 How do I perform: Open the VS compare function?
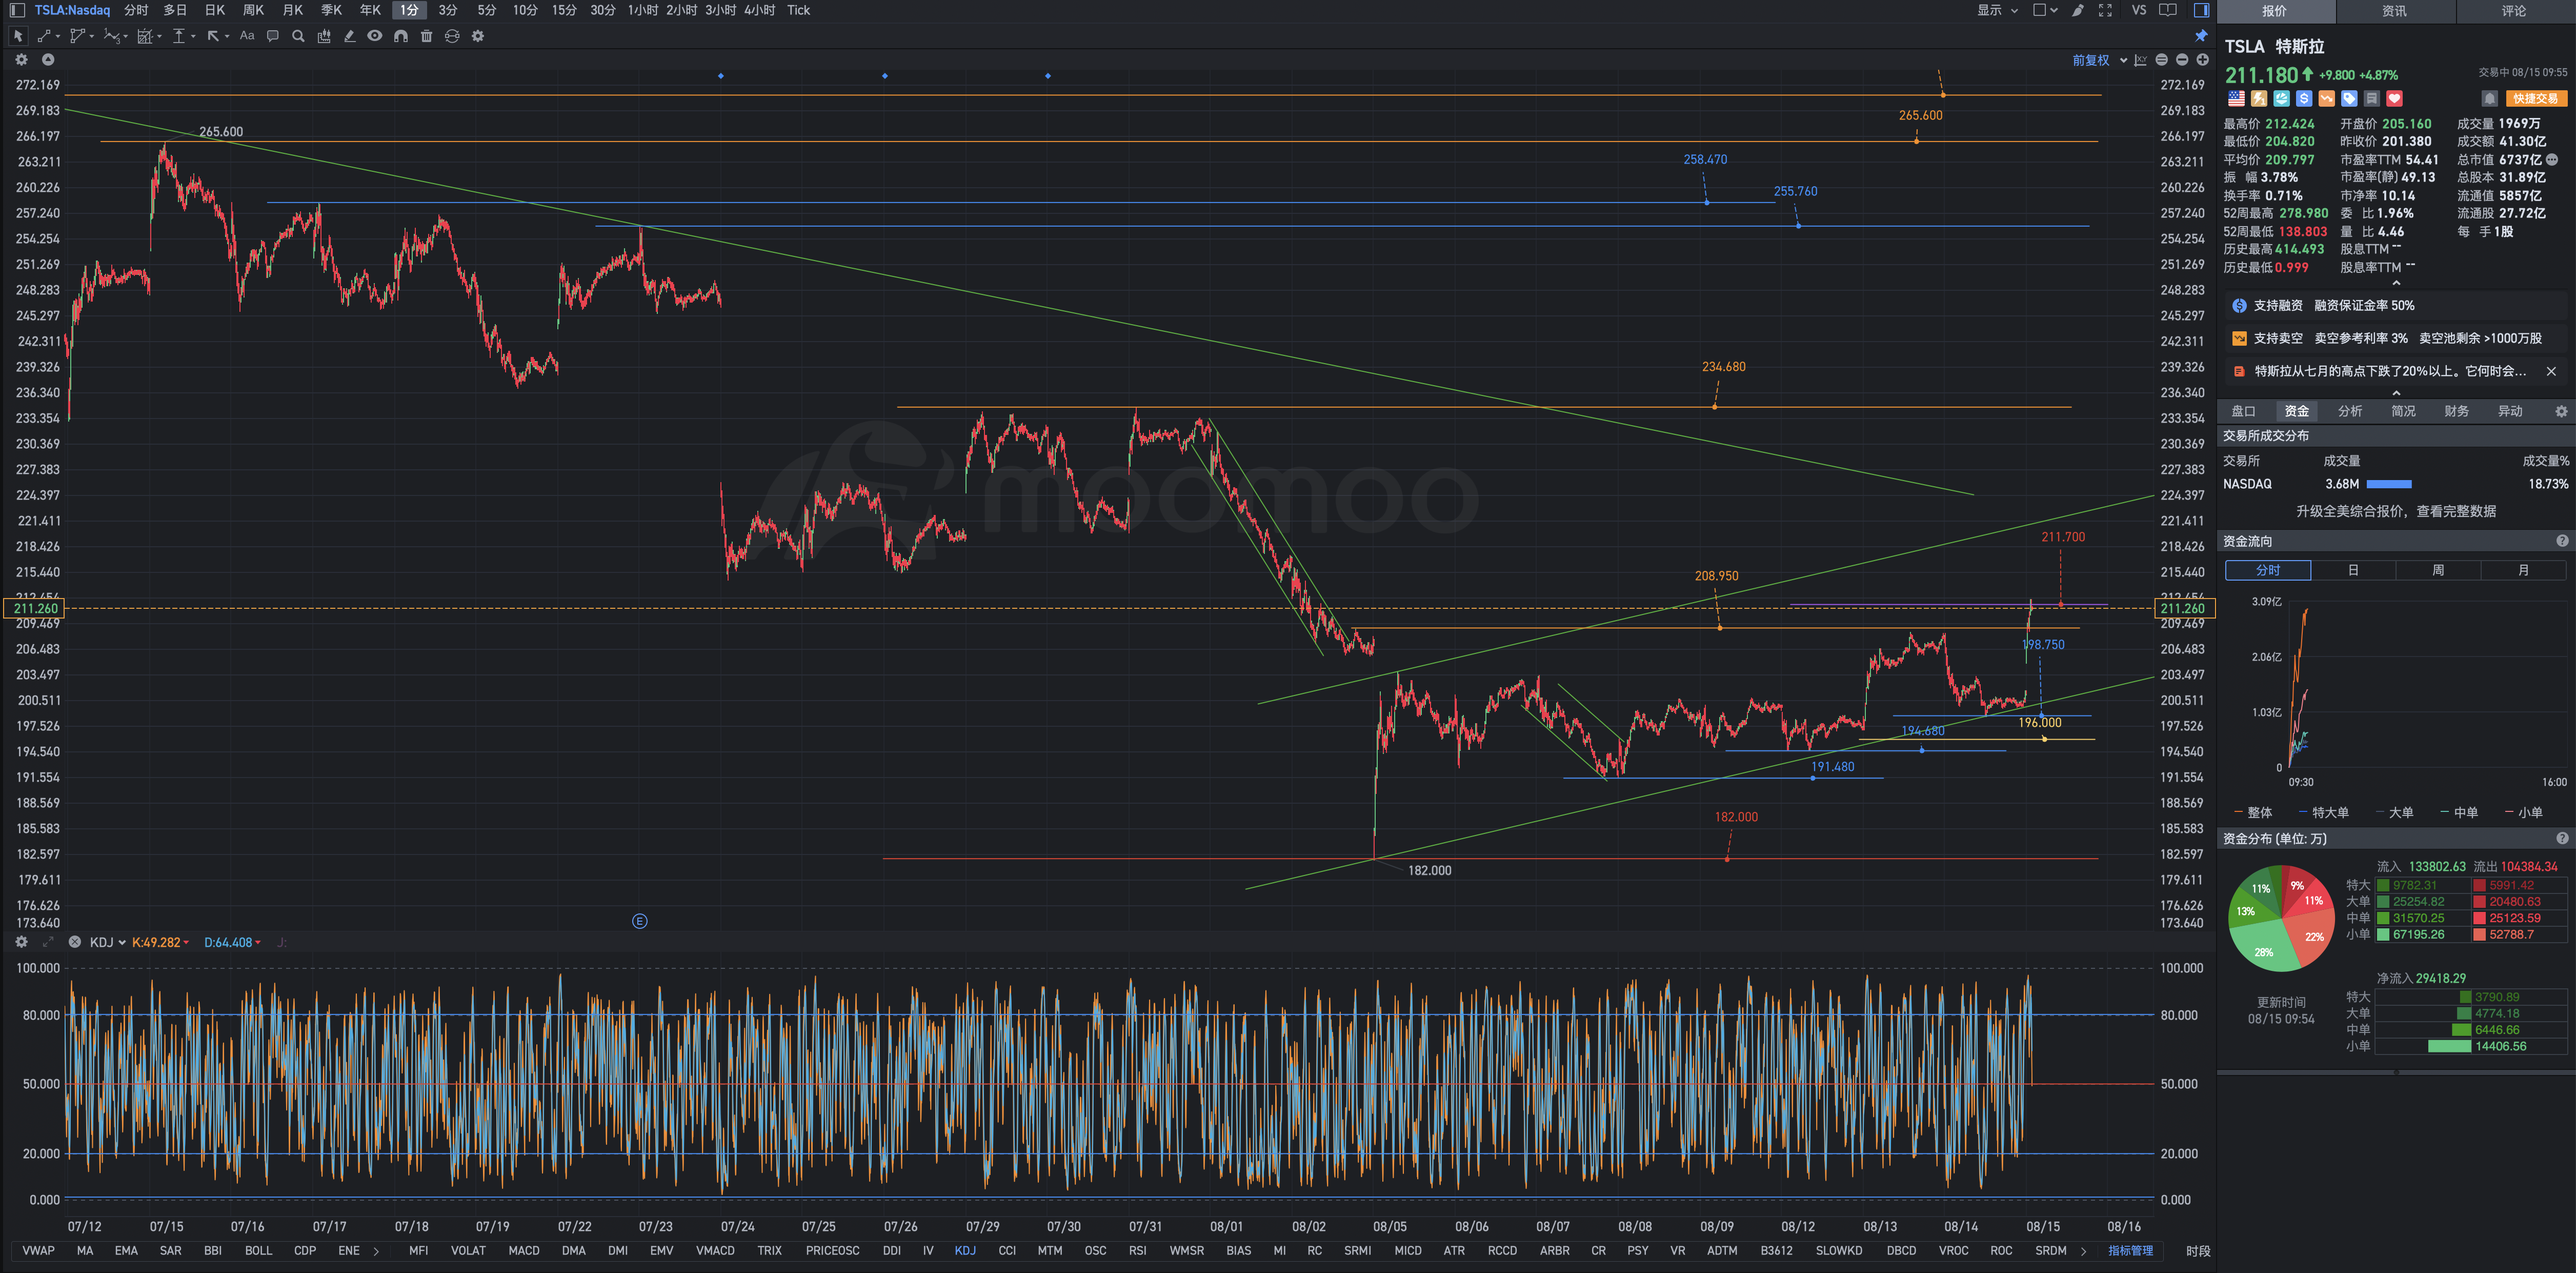coord(2139,10)
